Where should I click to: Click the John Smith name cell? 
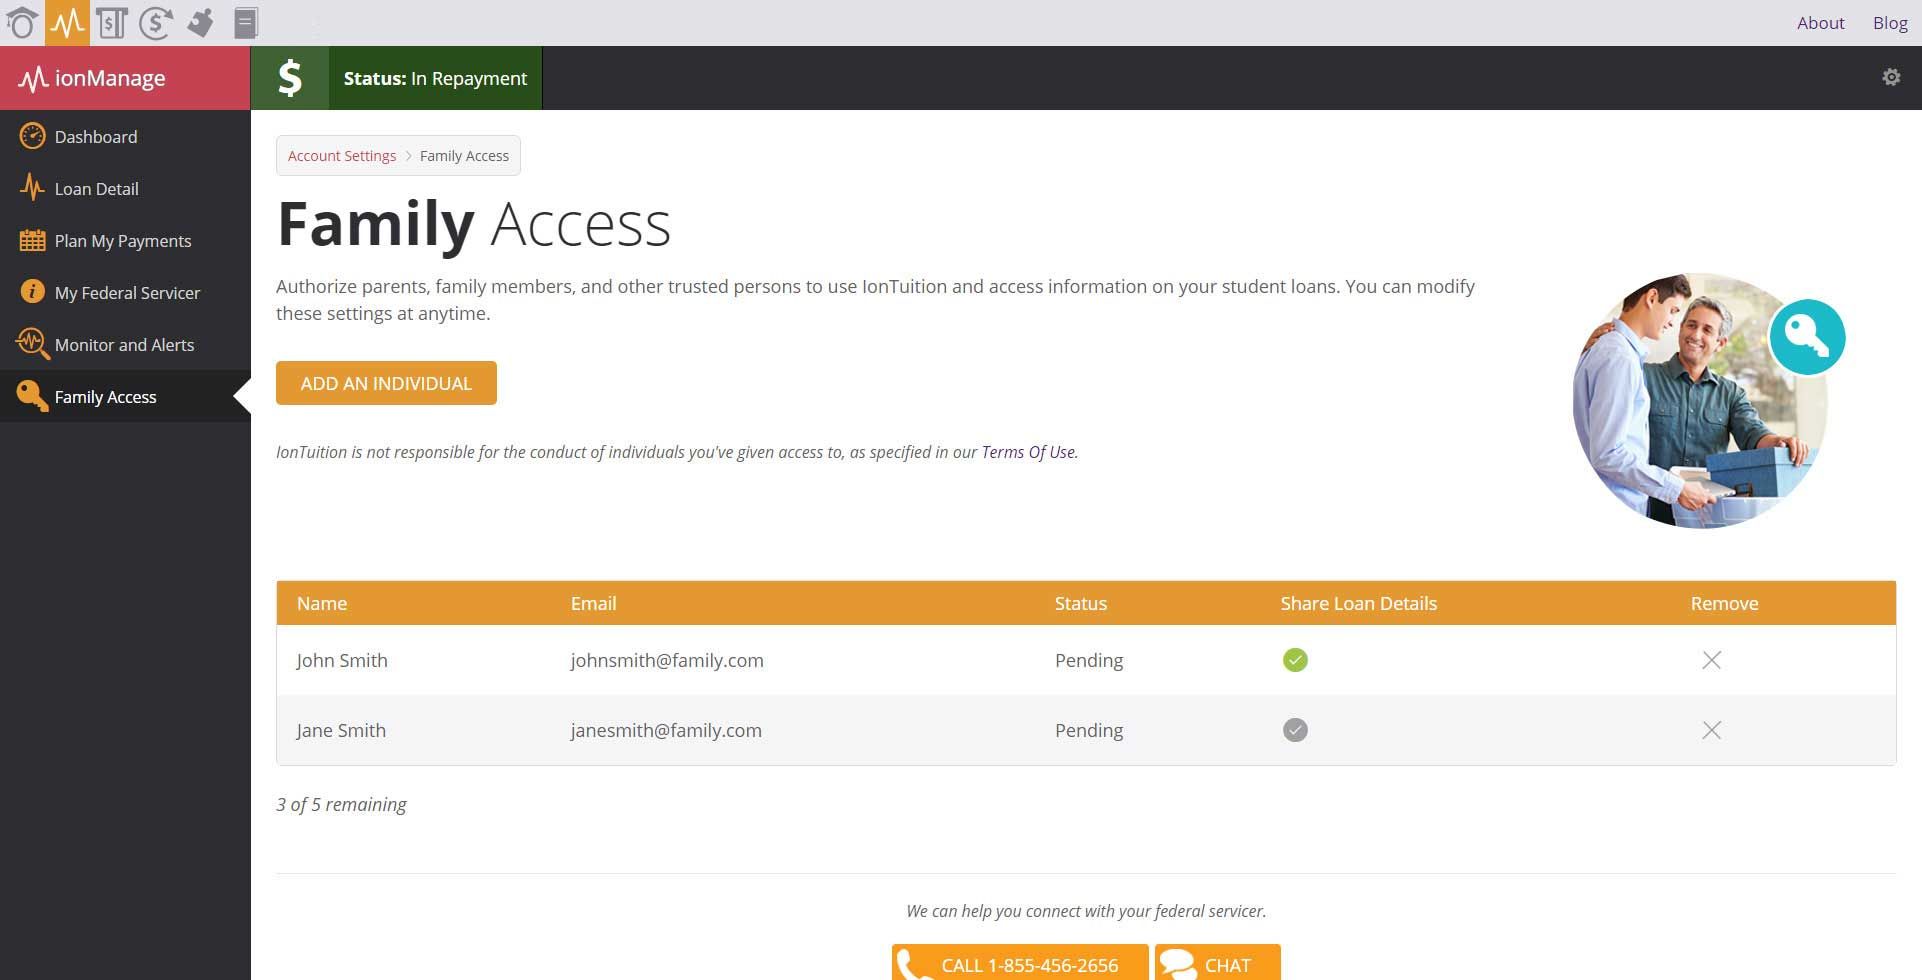click(x=342, y=660)
